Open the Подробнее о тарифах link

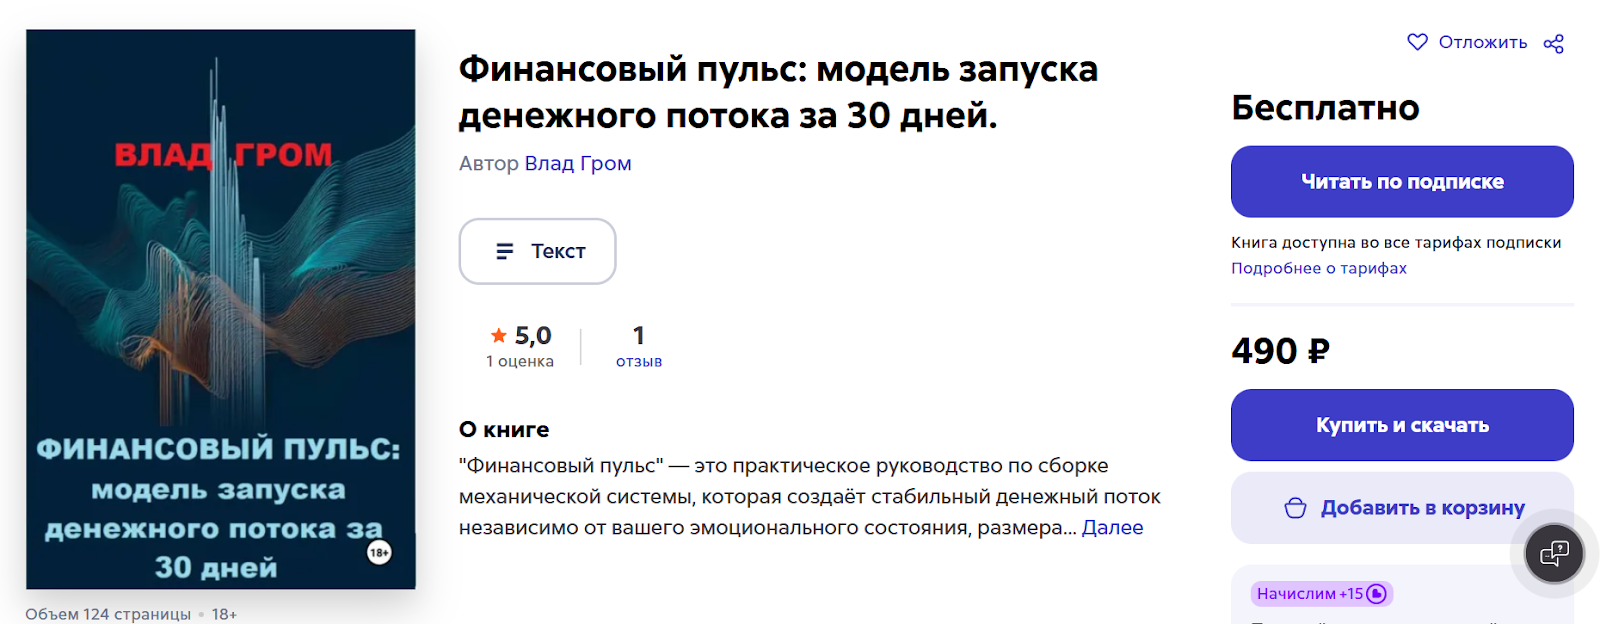click(x=1318, y=268)
